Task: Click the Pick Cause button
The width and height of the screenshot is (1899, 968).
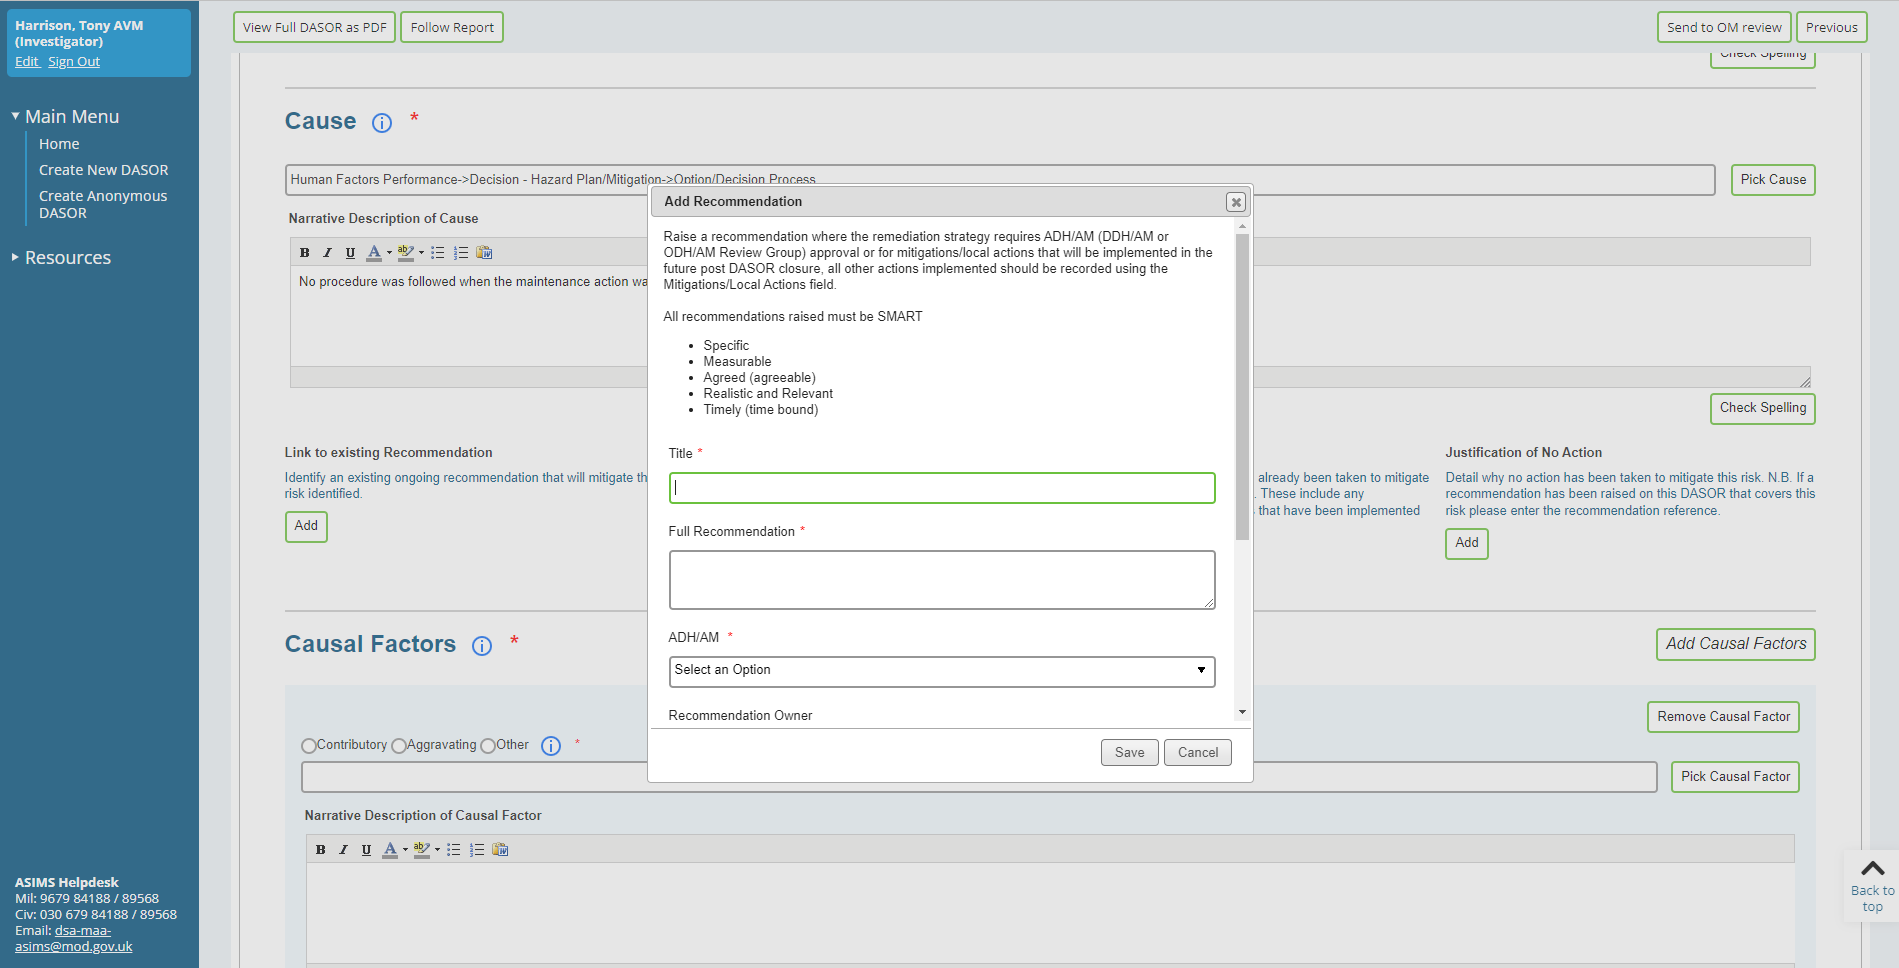Action: (x=1773, y=180)
